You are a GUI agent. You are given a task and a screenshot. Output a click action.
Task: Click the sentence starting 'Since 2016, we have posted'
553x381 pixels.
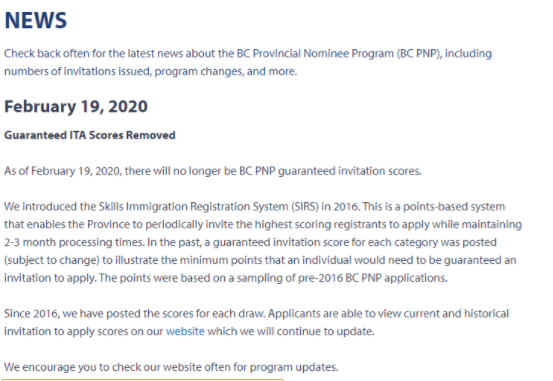136,314
